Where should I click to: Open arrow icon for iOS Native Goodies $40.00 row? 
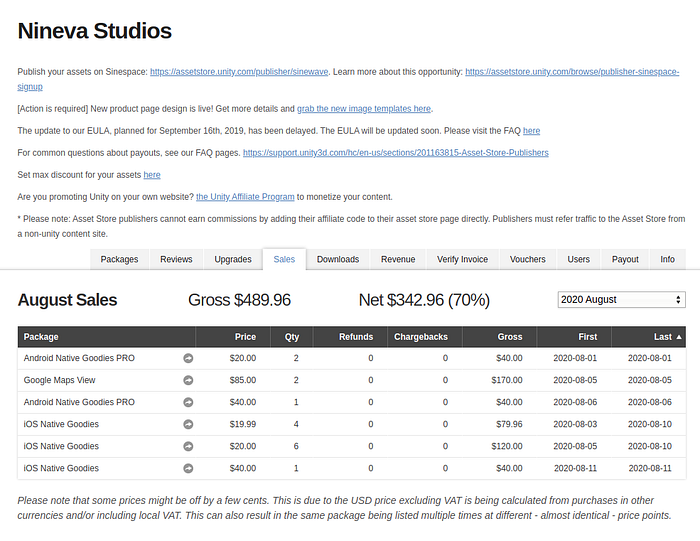point(188,468)
